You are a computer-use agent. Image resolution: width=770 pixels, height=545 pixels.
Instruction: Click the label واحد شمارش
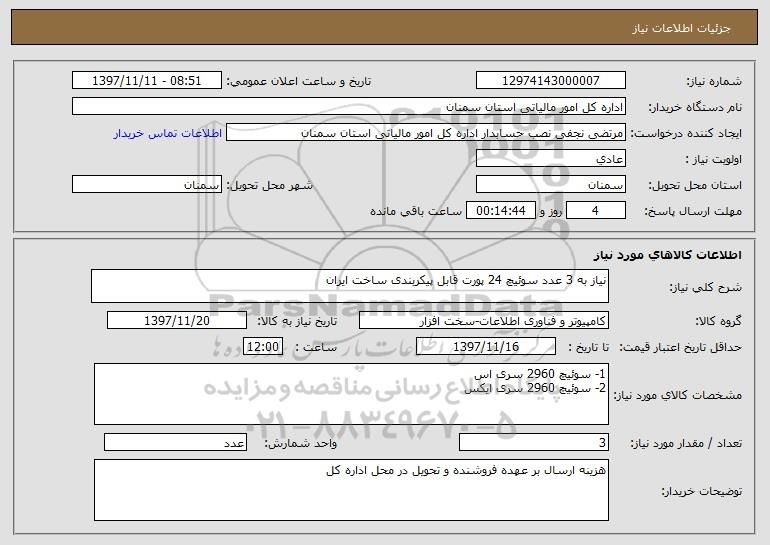(x=301, y=443)
